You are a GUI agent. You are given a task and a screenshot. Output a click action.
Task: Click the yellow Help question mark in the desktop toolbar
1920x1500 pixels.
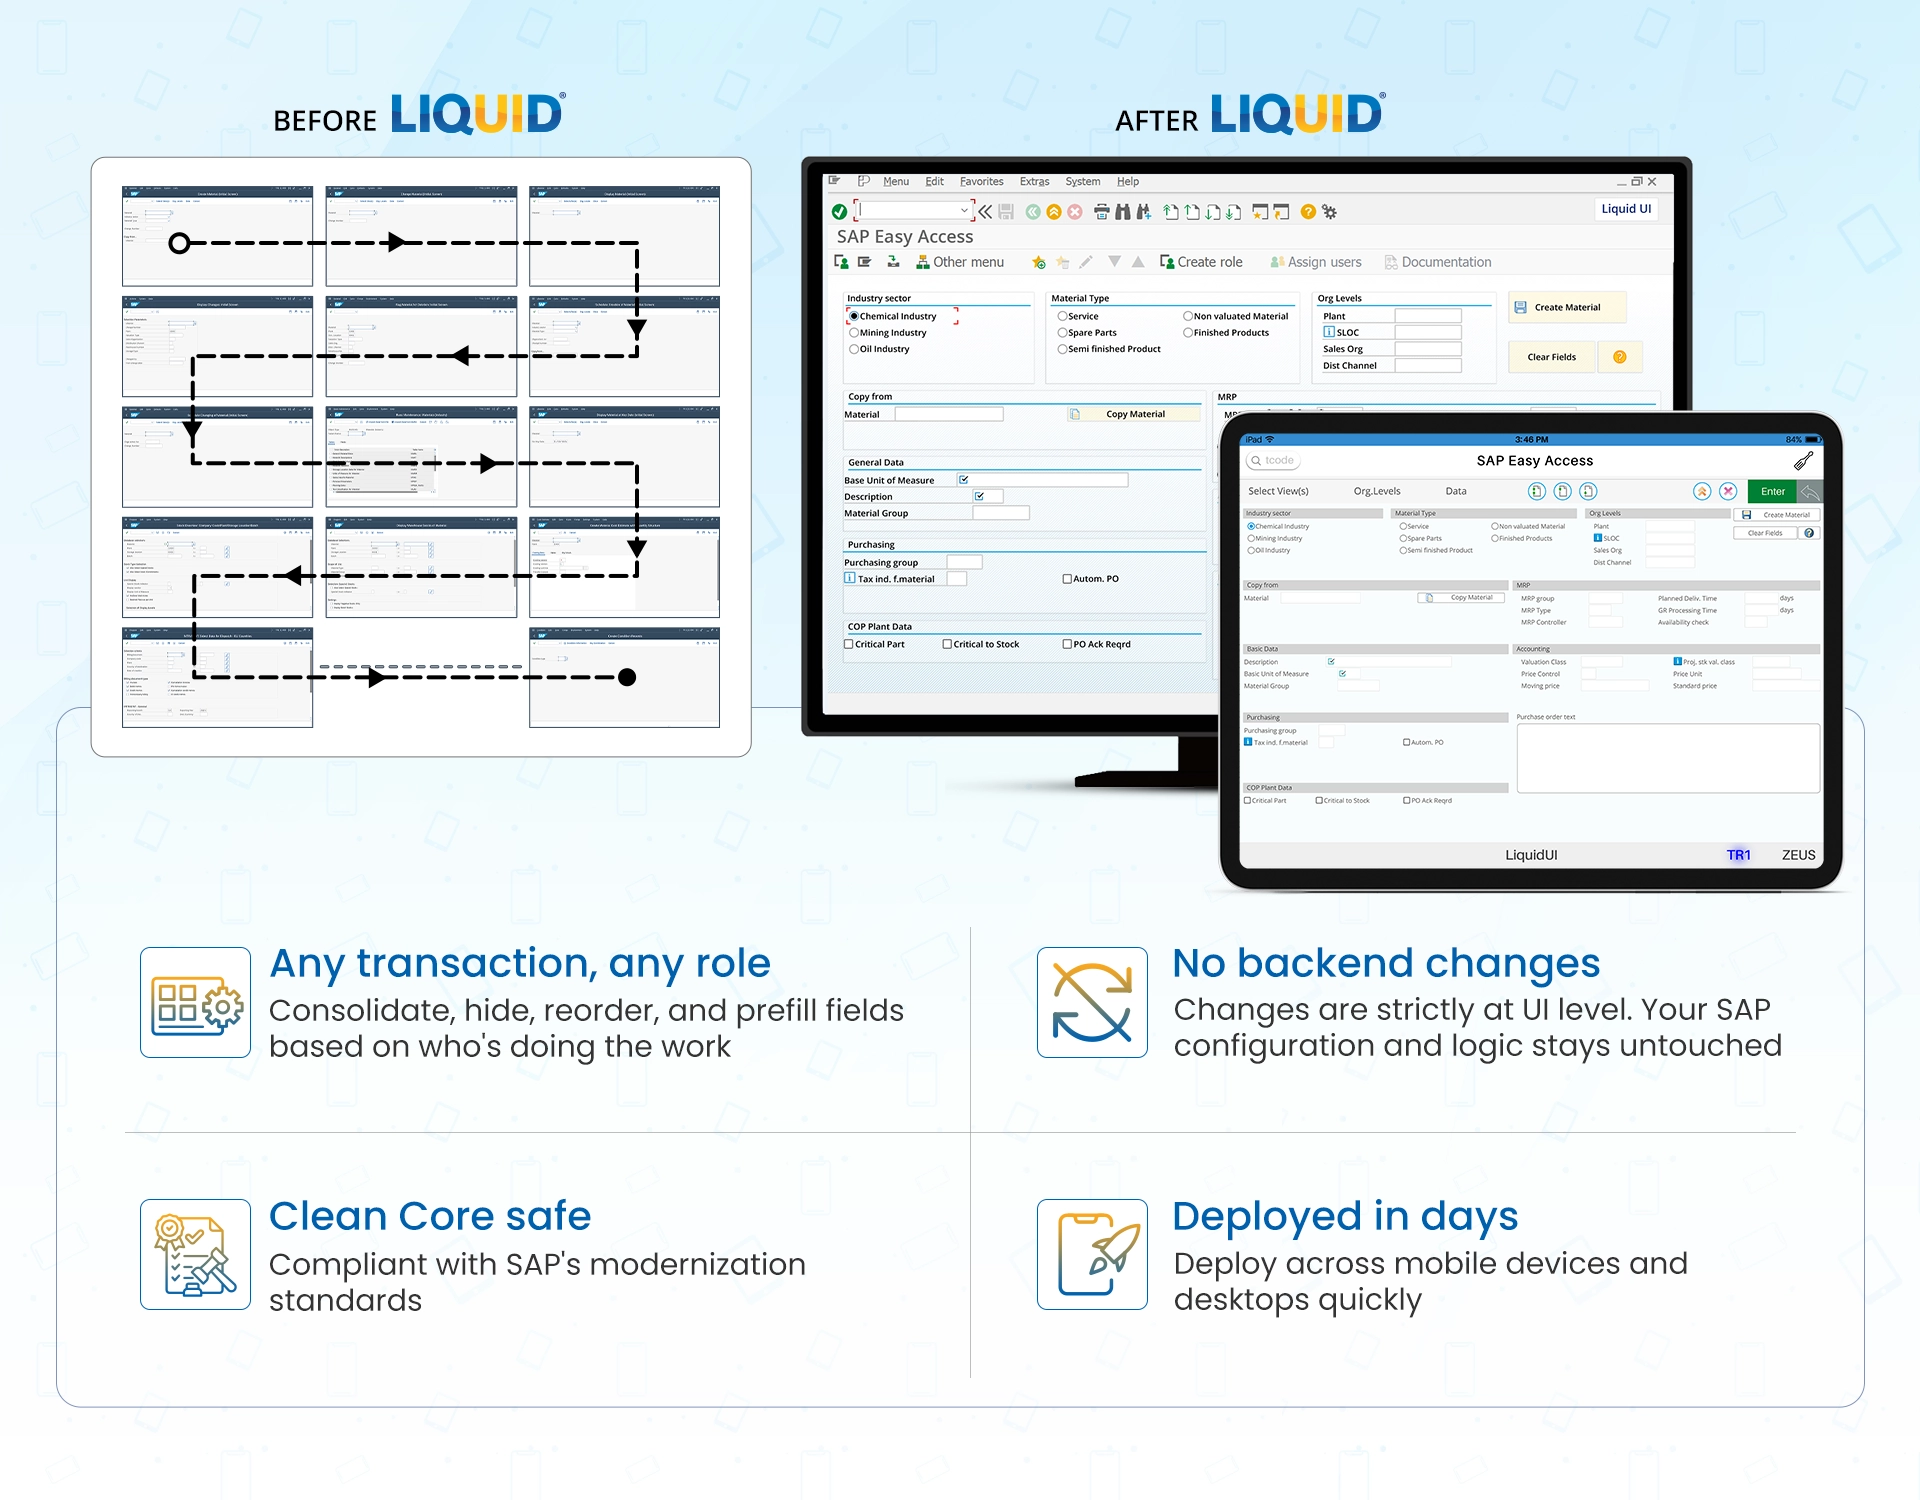1308,212
